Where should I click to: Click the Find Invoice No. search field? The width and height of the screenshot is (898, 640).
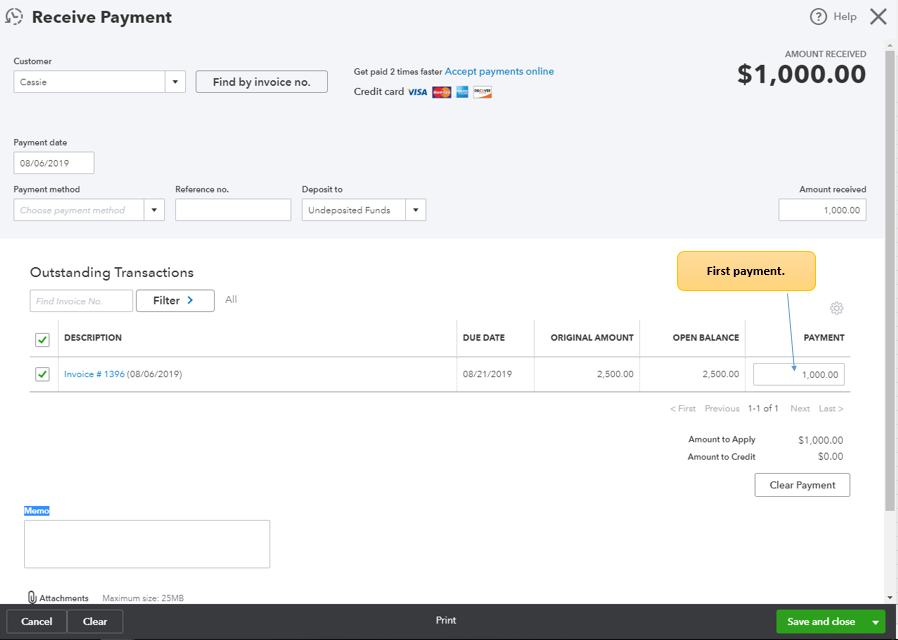(81, 301)
